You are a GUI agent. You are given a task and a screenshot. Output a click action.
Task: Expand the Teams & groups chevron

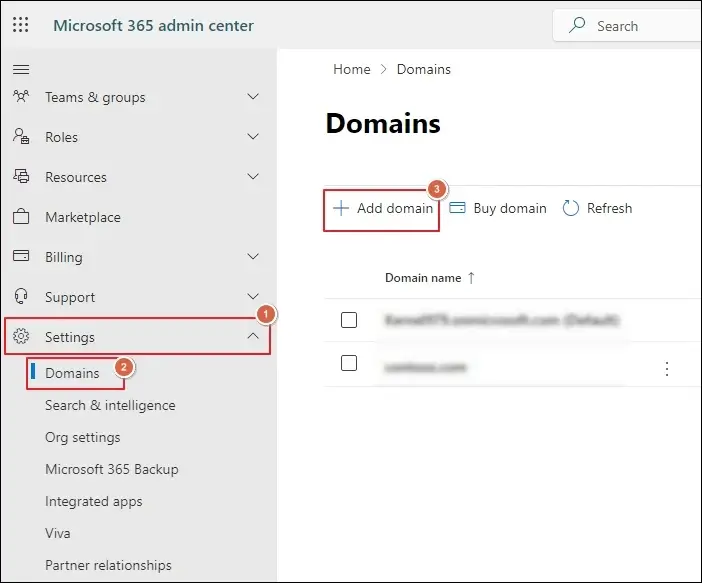253,97
